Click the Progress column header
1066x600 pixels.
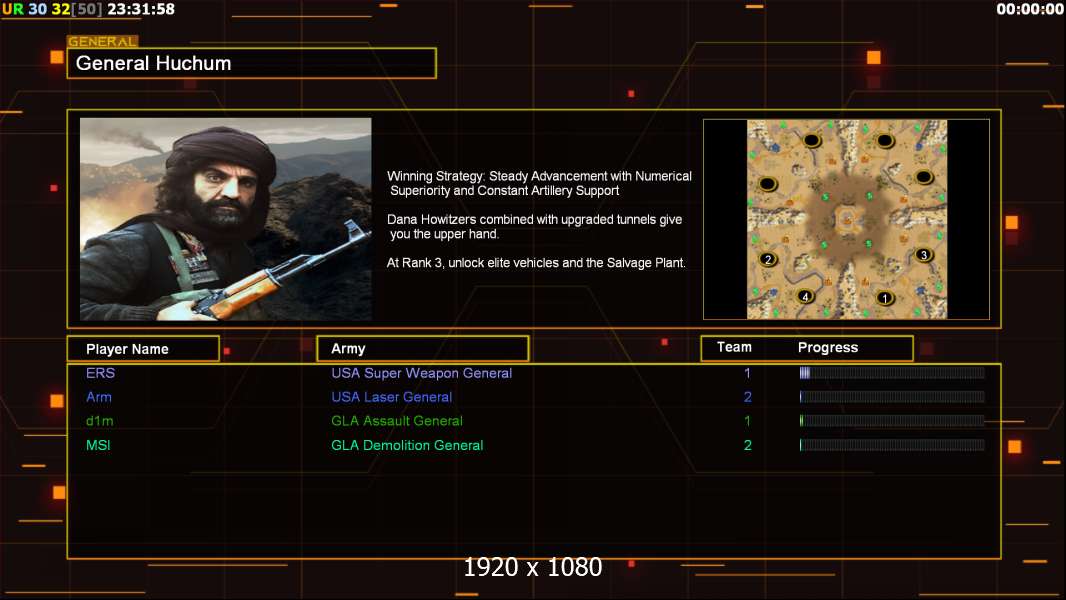tap(827, 347)
